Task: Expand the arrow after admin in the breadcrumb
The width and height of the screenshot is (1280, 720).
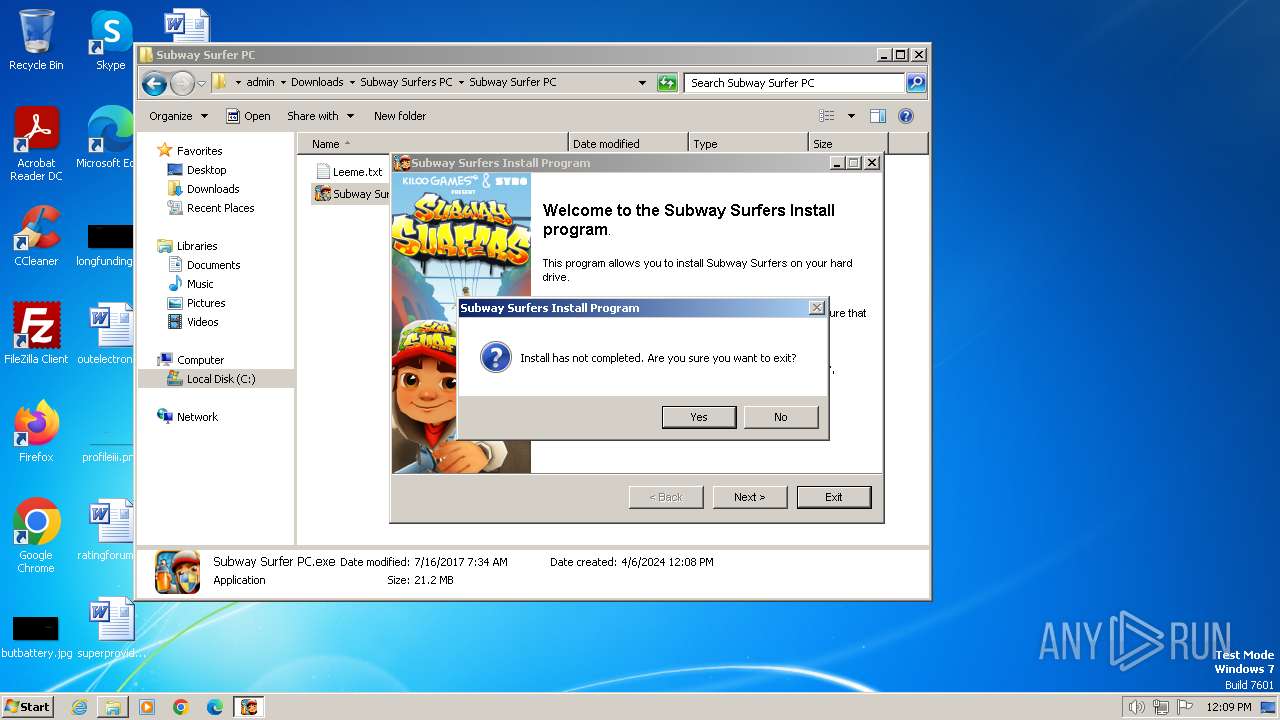Action: [x=283, y=83]
